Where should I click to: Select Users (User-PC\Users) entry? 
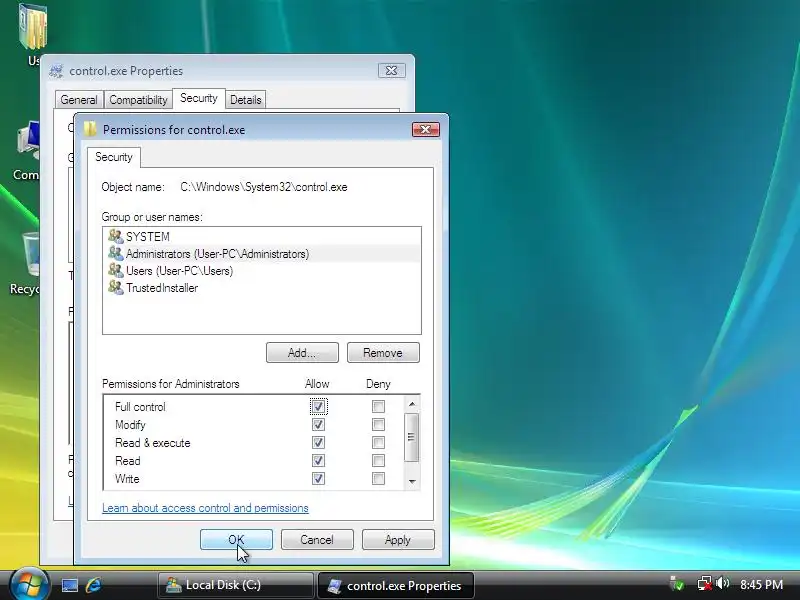262,270
